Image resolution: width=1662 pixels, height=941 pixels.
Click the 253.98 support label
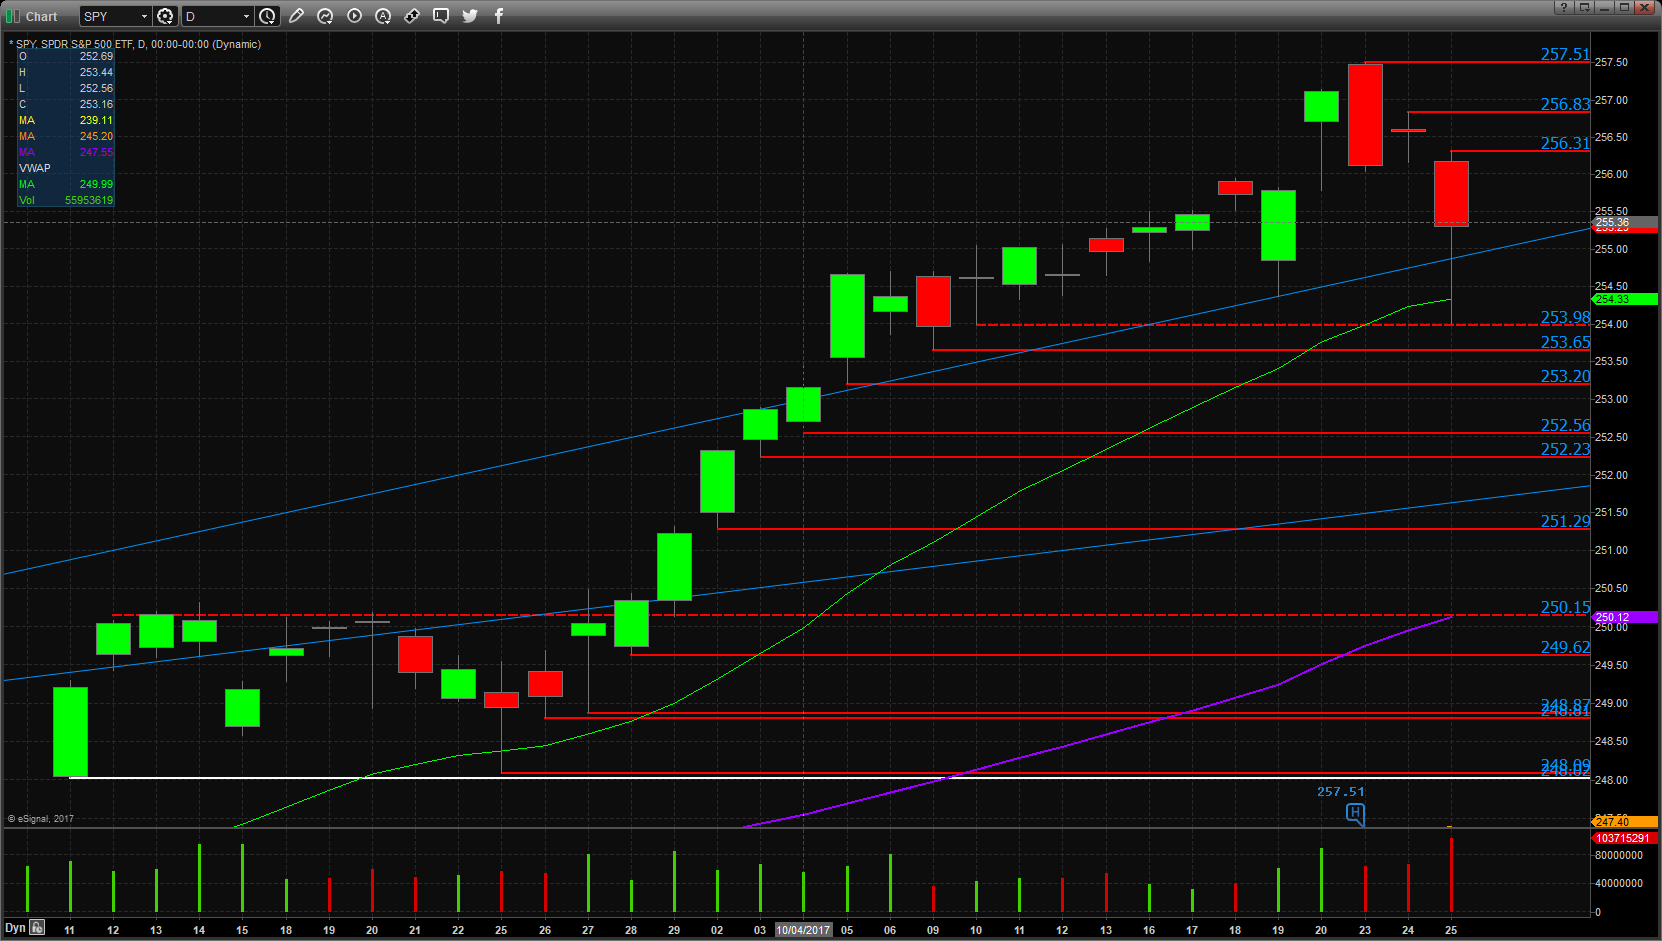(x=1565, y=317)
